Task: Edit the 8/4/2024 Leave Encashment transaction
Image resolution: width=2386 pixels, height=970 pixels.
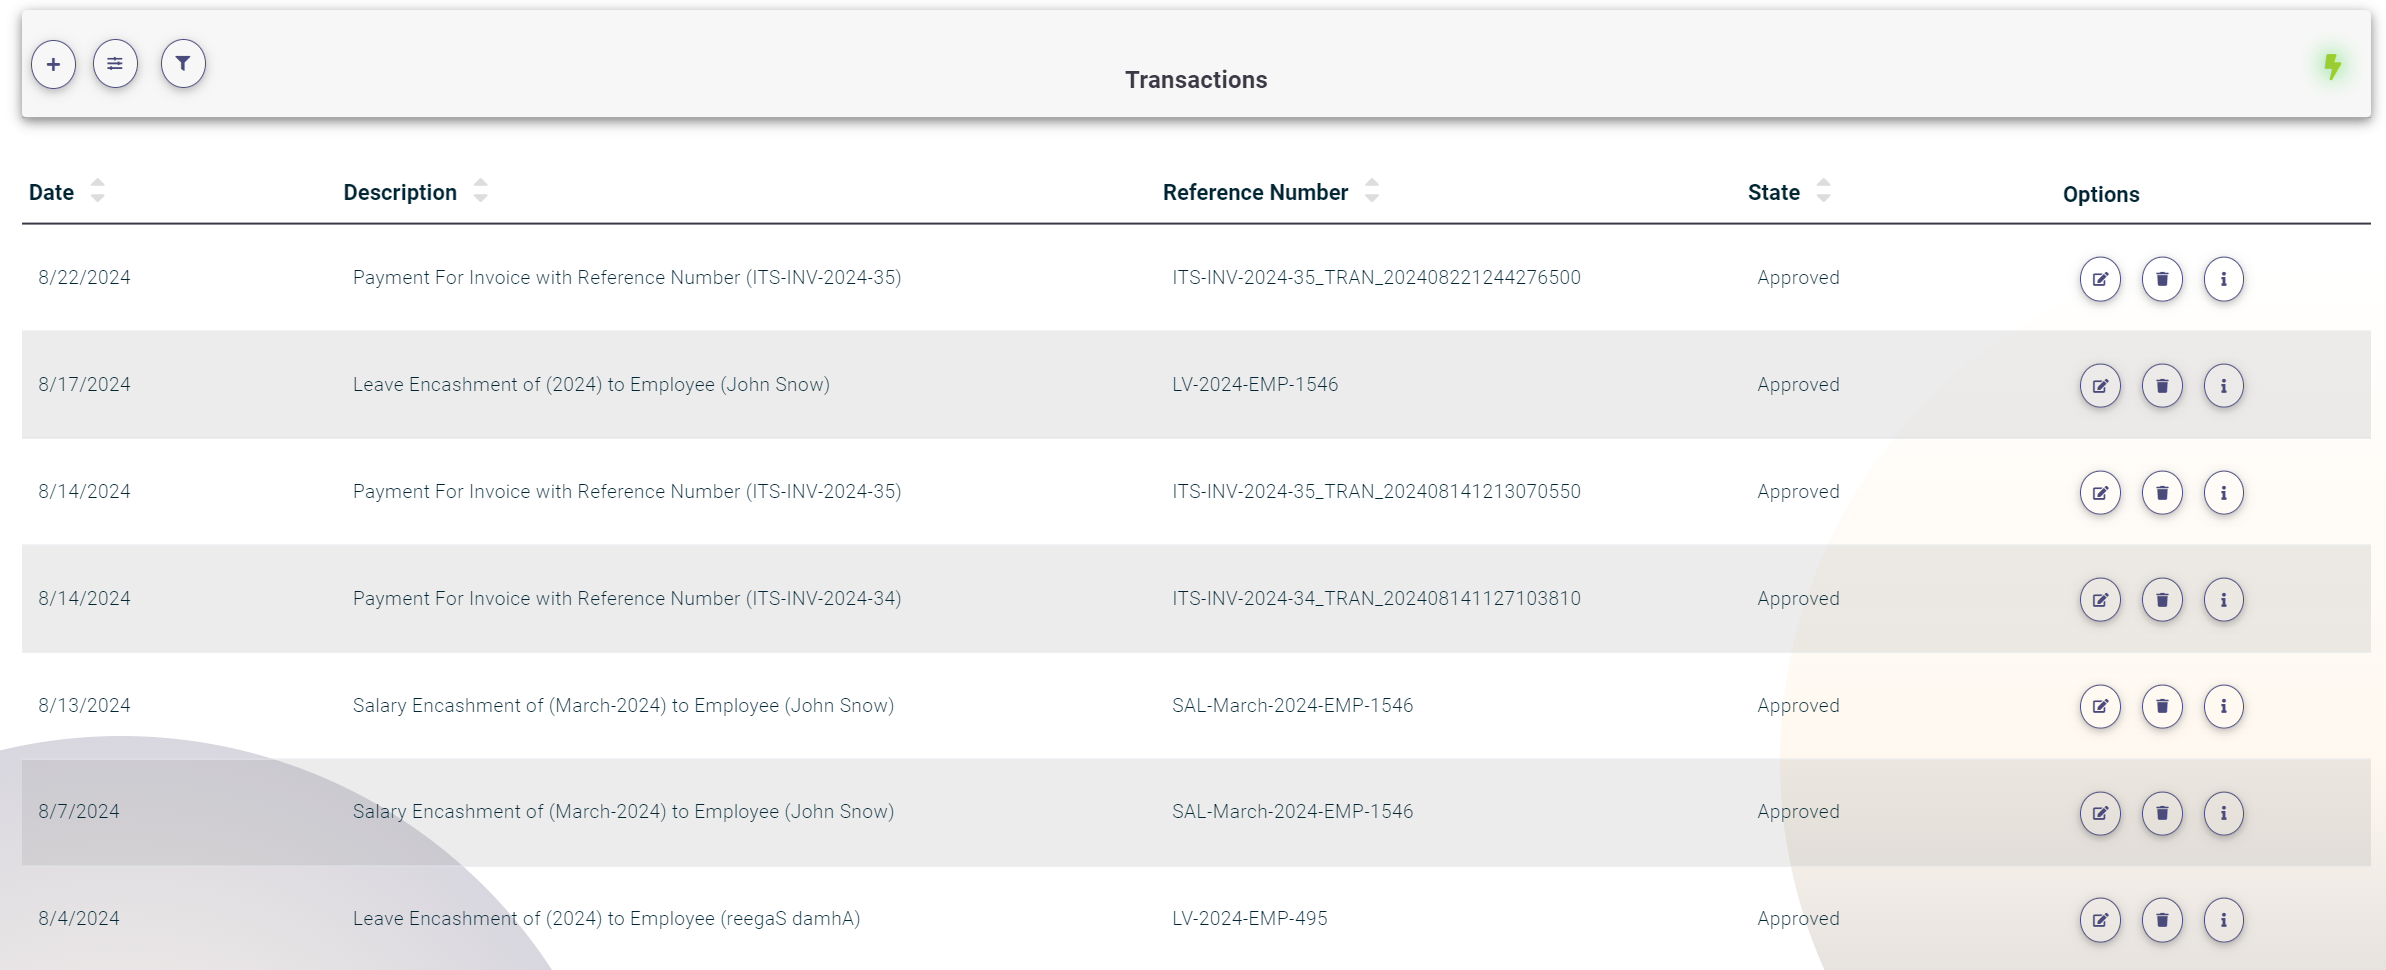Action: point(2100,920)
